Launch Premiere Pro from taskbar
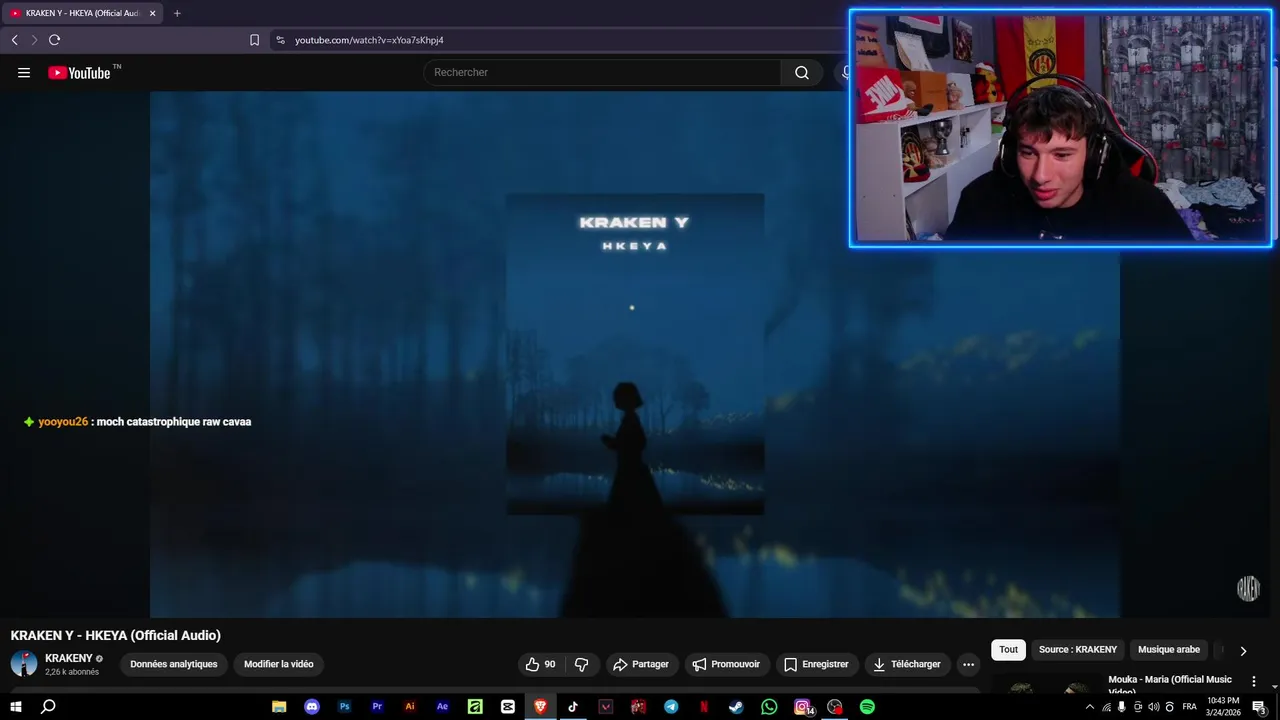This screenshot has width=1280, height=720. (x=377, y=707)
